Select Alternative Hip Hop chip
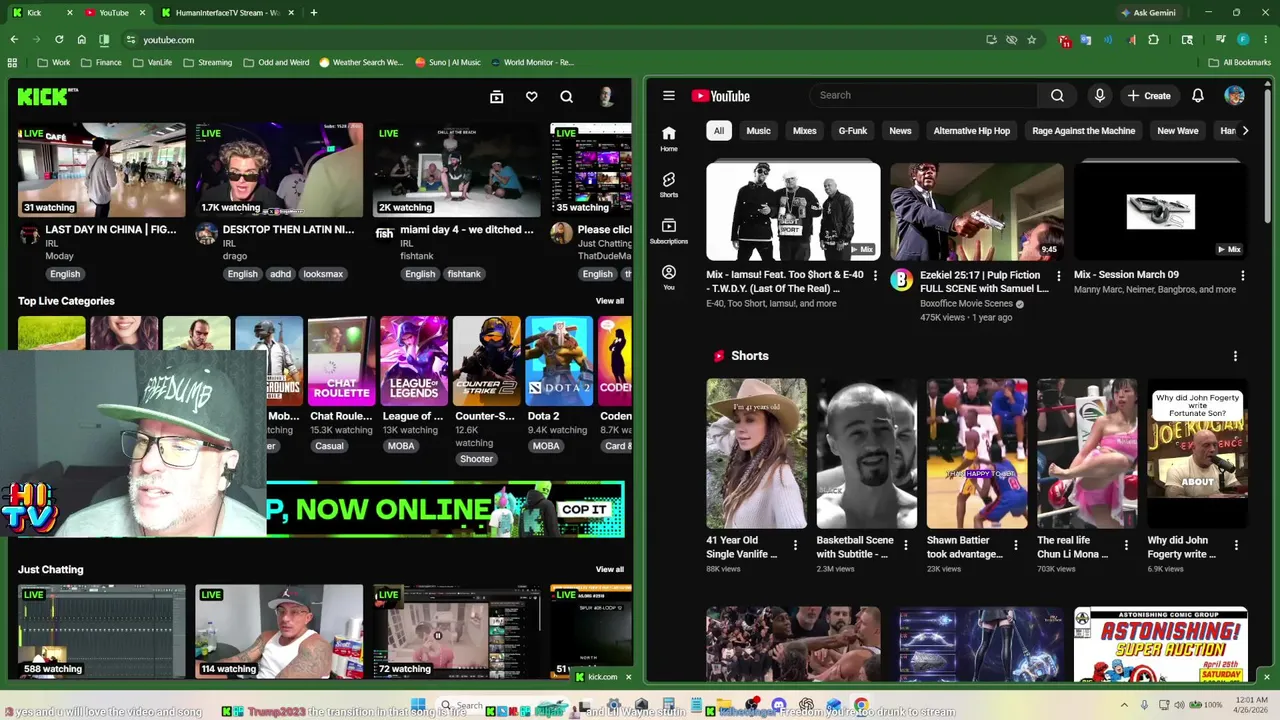This screenshot has width=1280, height=720. [x=972, y=131]
